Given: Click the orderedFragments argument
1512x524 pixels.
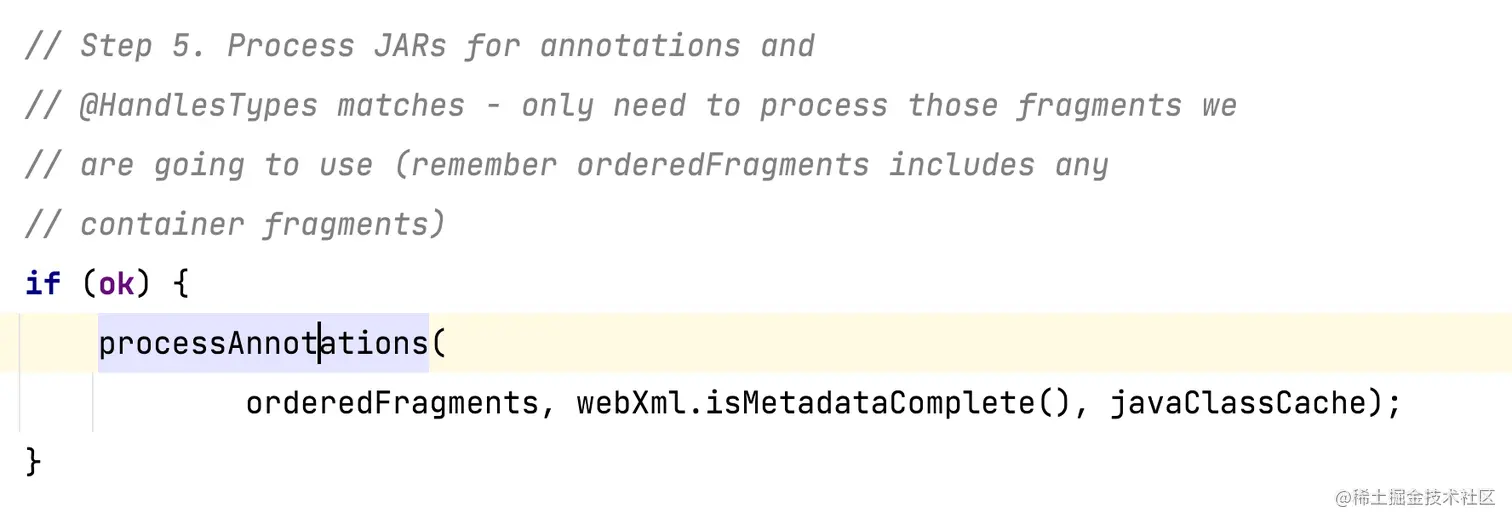Looking at the screenshot, I should [x=392, y=403].
